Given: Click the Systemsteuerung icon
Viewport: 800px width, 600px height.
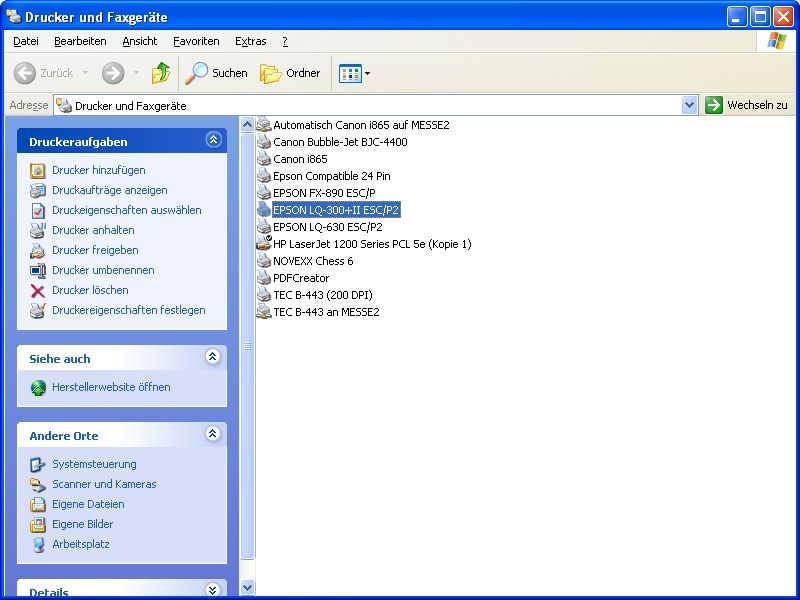Looking at the screenshot, I should [38, 464].
